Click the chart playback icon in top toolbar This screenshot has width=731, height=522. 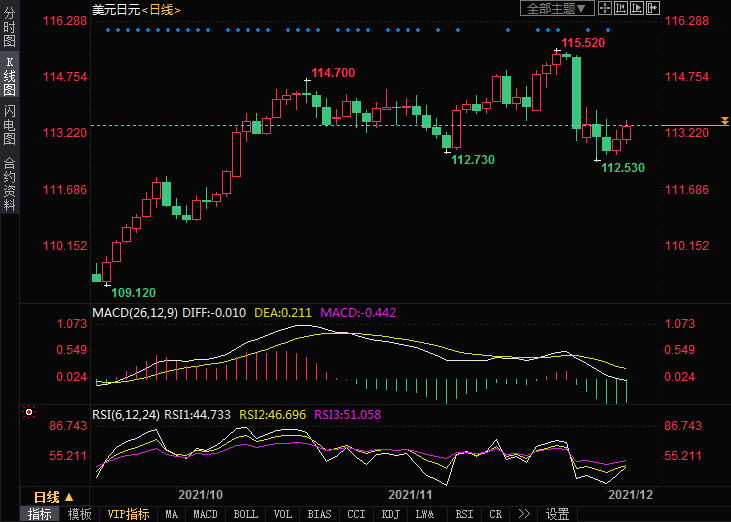tap(637, 9)
